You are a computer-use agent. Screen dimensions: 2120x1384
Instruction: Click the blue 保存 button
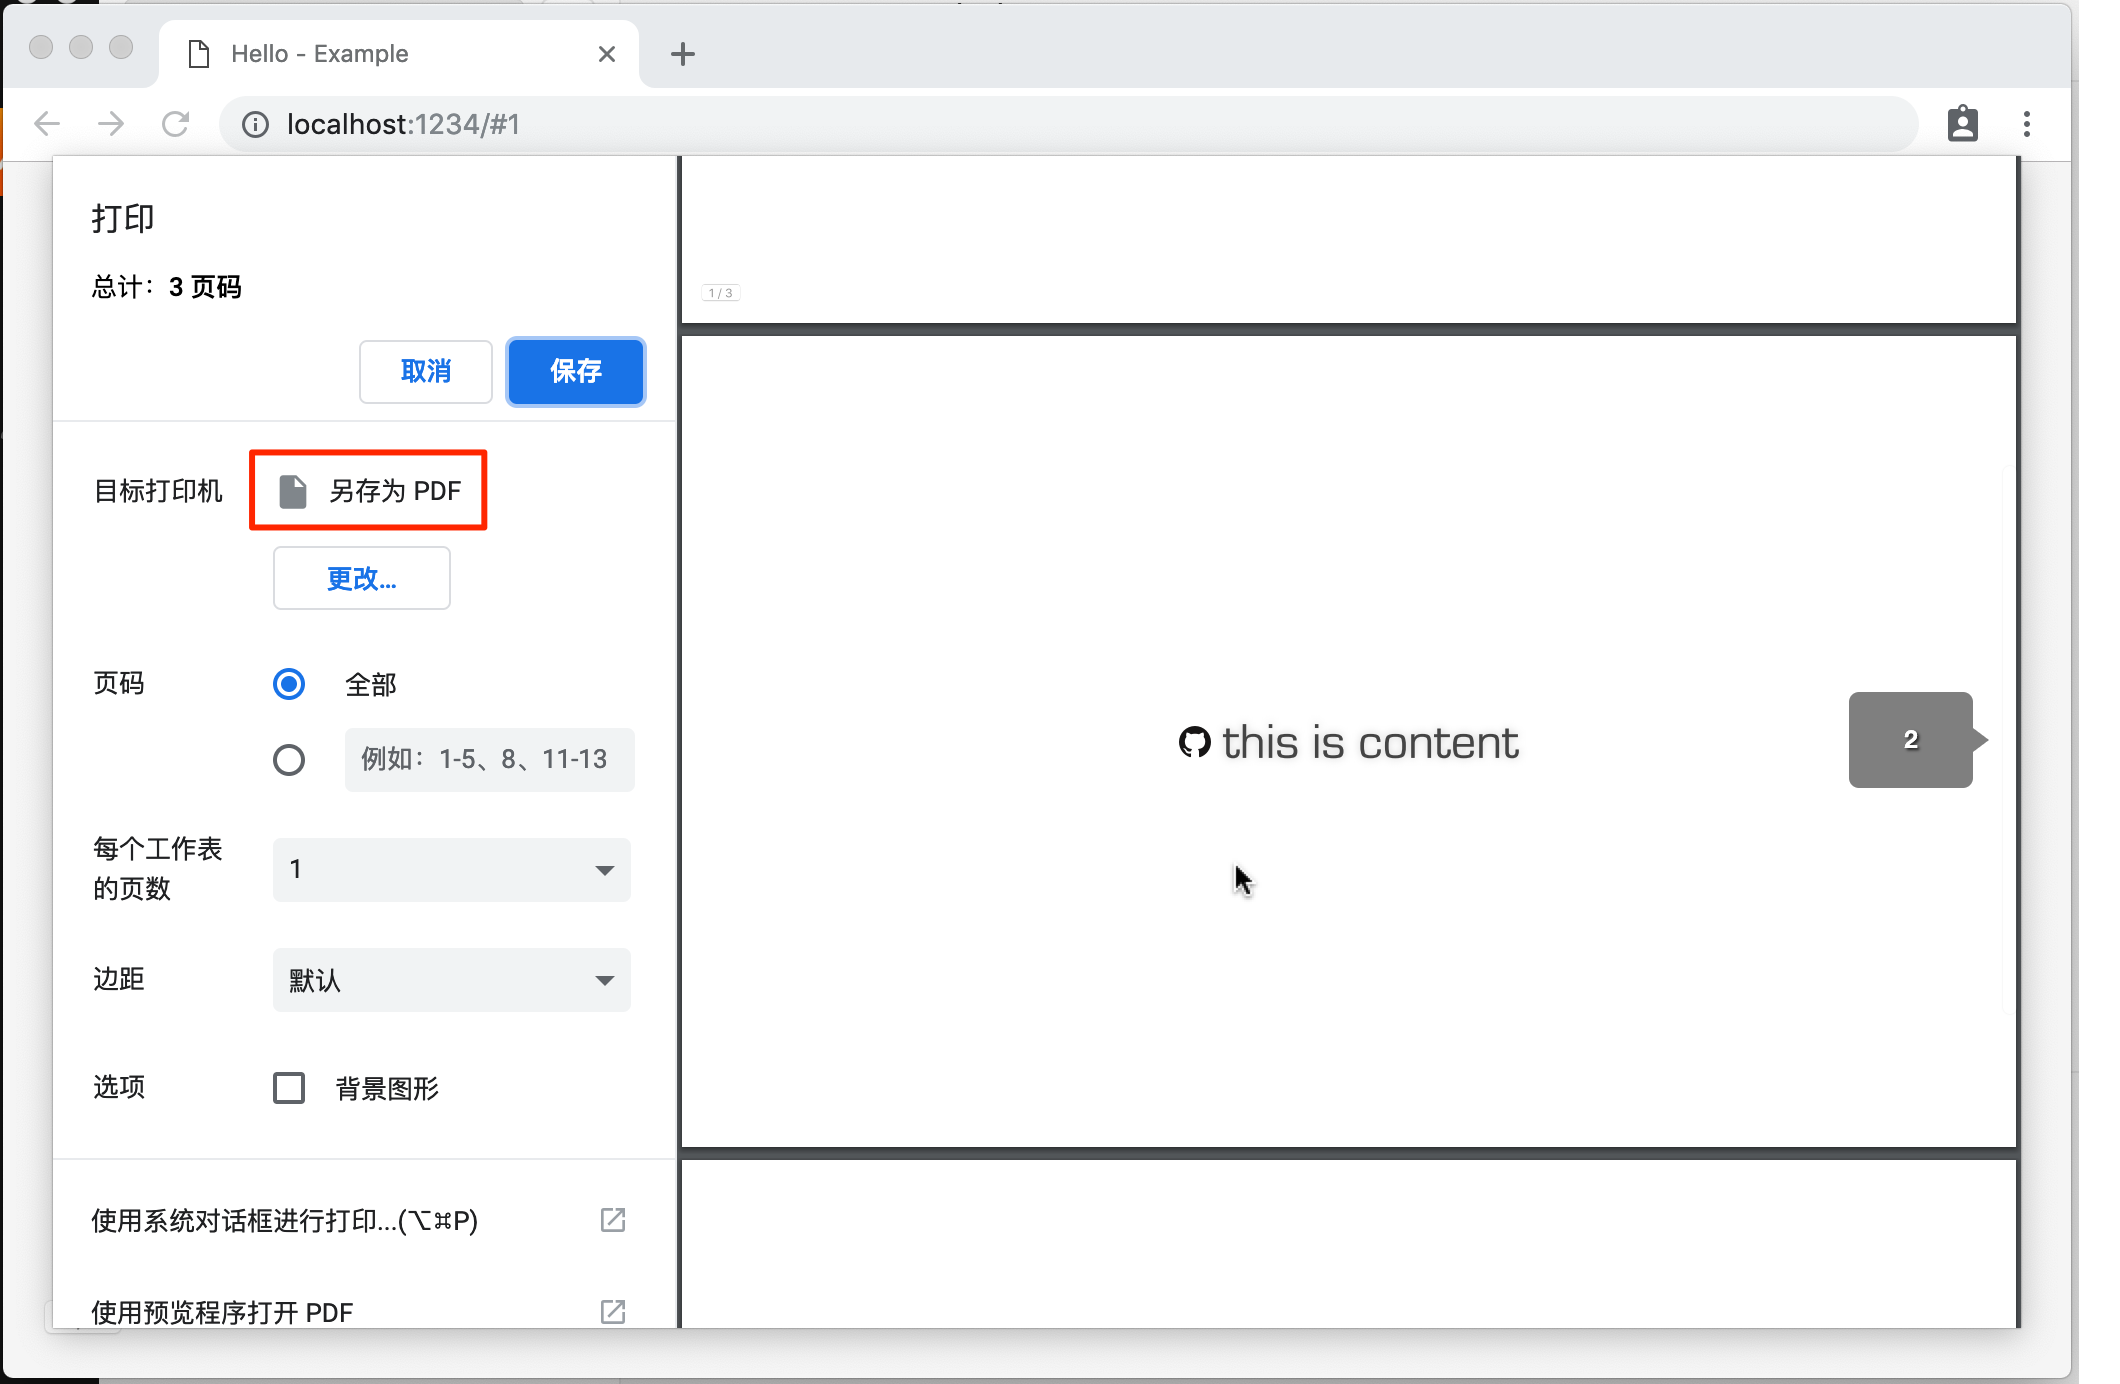(x=575, y=372)
